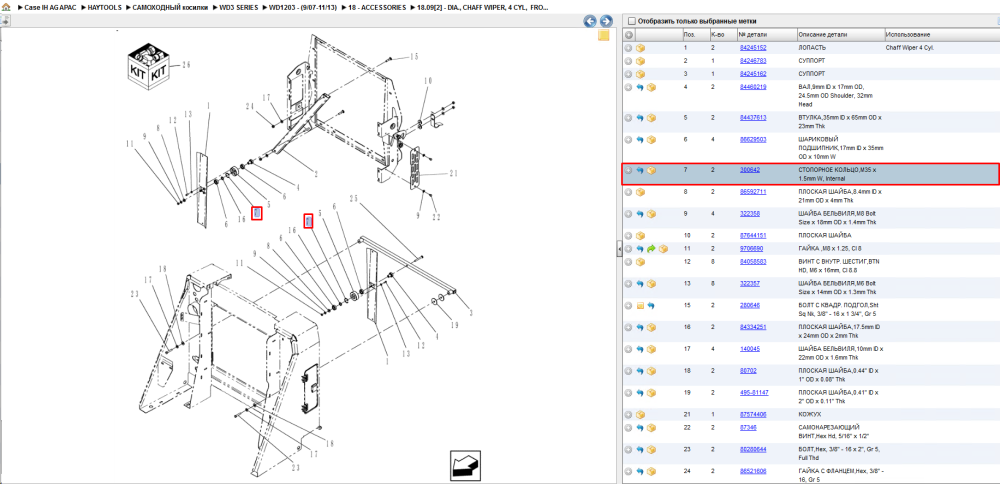Open 18 - ACCESSORIES breadcrumb

376,7
